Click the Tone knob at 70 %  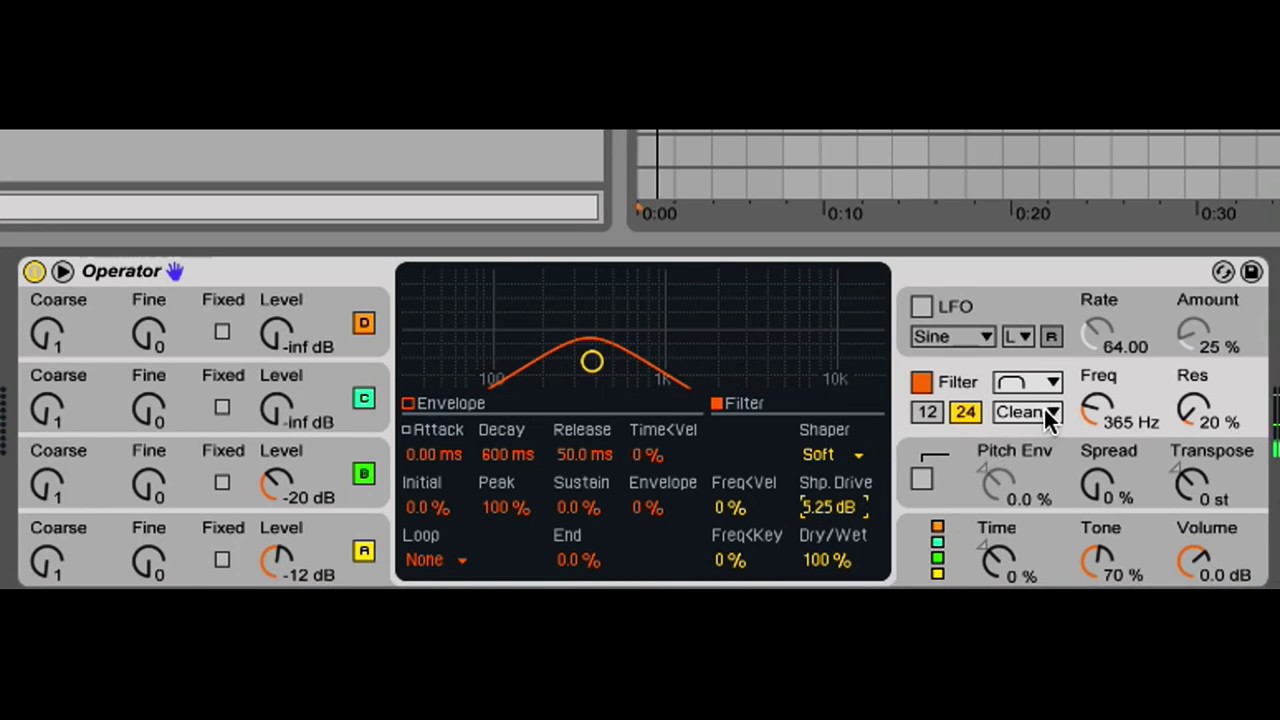[1097, 562]
